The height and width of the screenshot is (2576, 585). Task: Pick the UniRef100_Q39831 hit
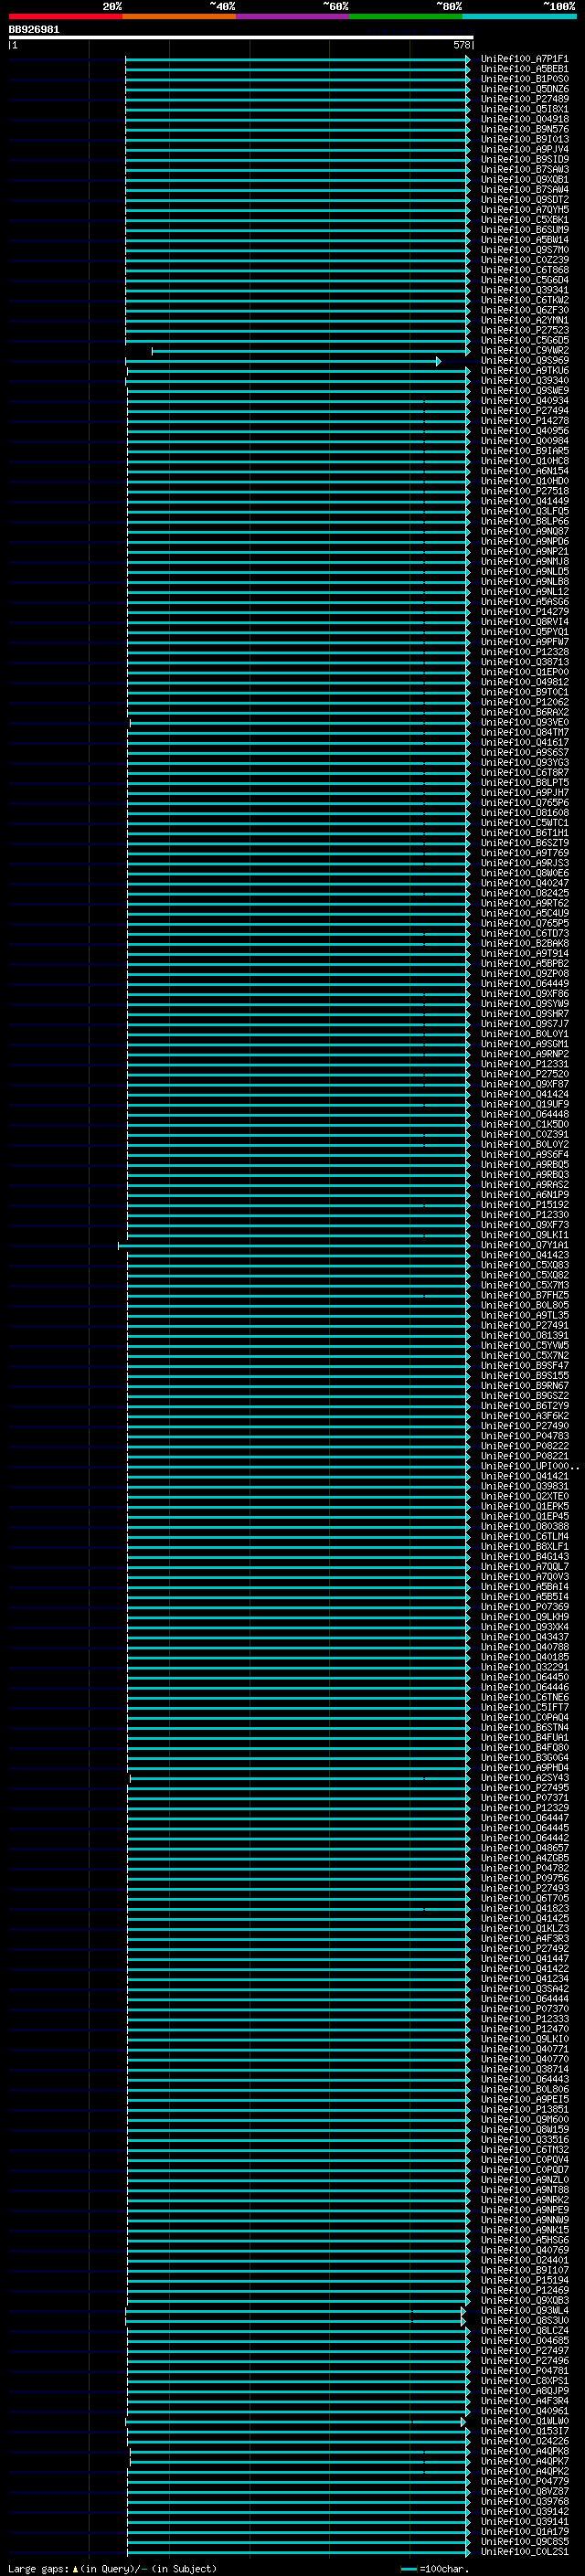tap(524, 1485)
